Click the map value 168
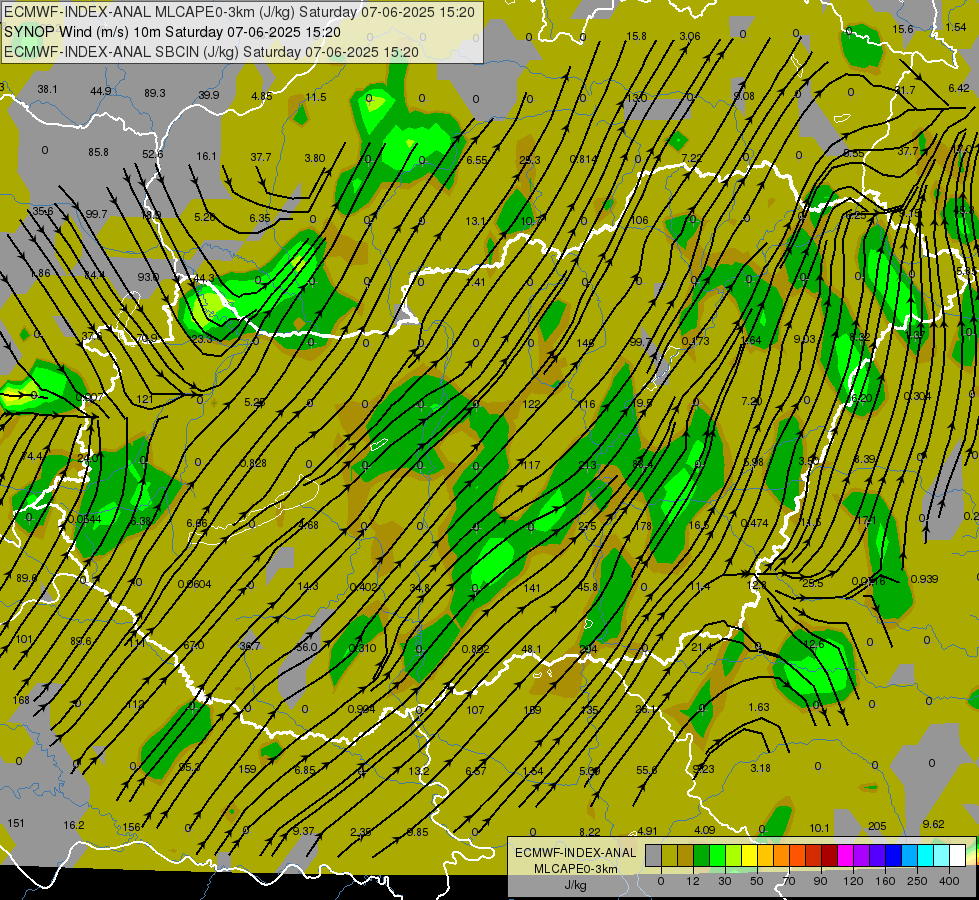This screenshot has height=900, width=979. click(21, 700)
